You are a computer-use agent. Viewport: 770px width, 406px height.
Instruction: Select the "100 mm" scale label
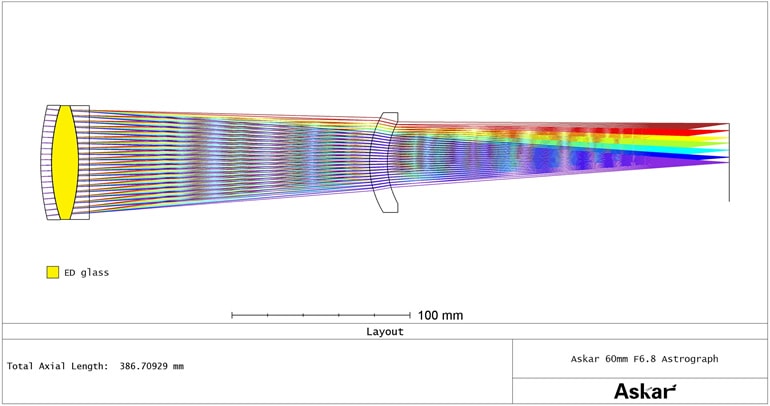pos(440,315)
